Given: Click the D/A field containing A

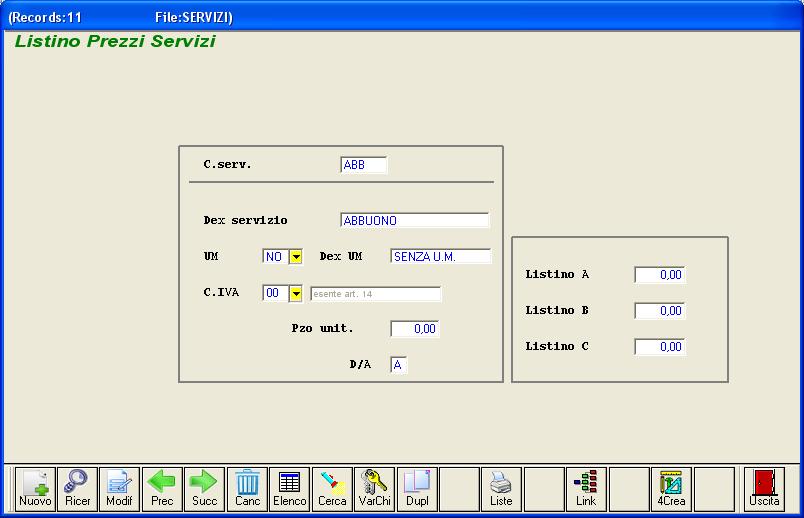Looking at the screenshot, I should point(398,365).
